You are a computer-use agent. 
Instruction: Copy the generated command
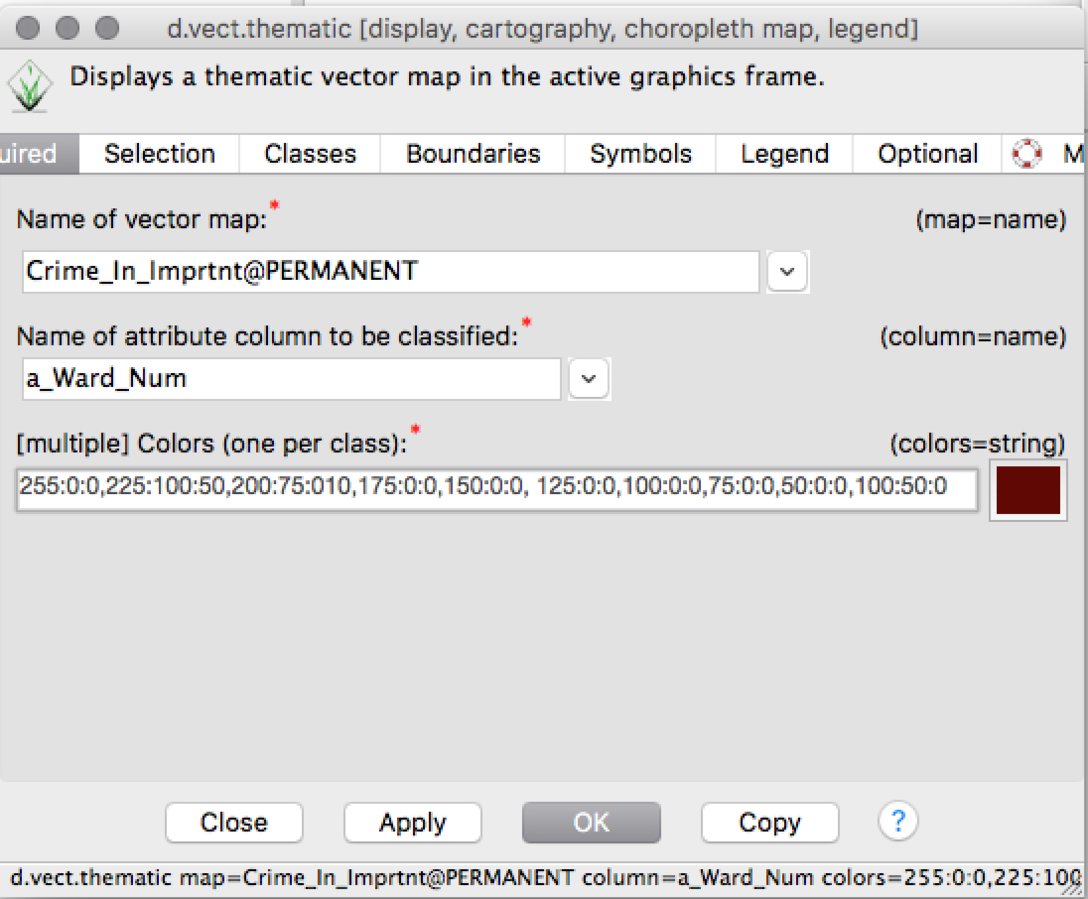tap(769, 822)
